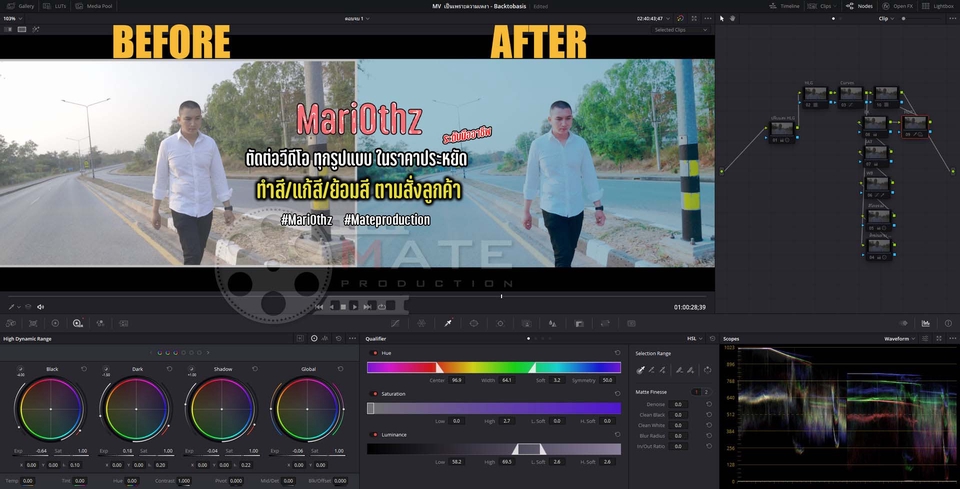Click the Luminance range bar
Image resolution: width=960 pixels, height=489 pixels.
click(x=493, y=449)
